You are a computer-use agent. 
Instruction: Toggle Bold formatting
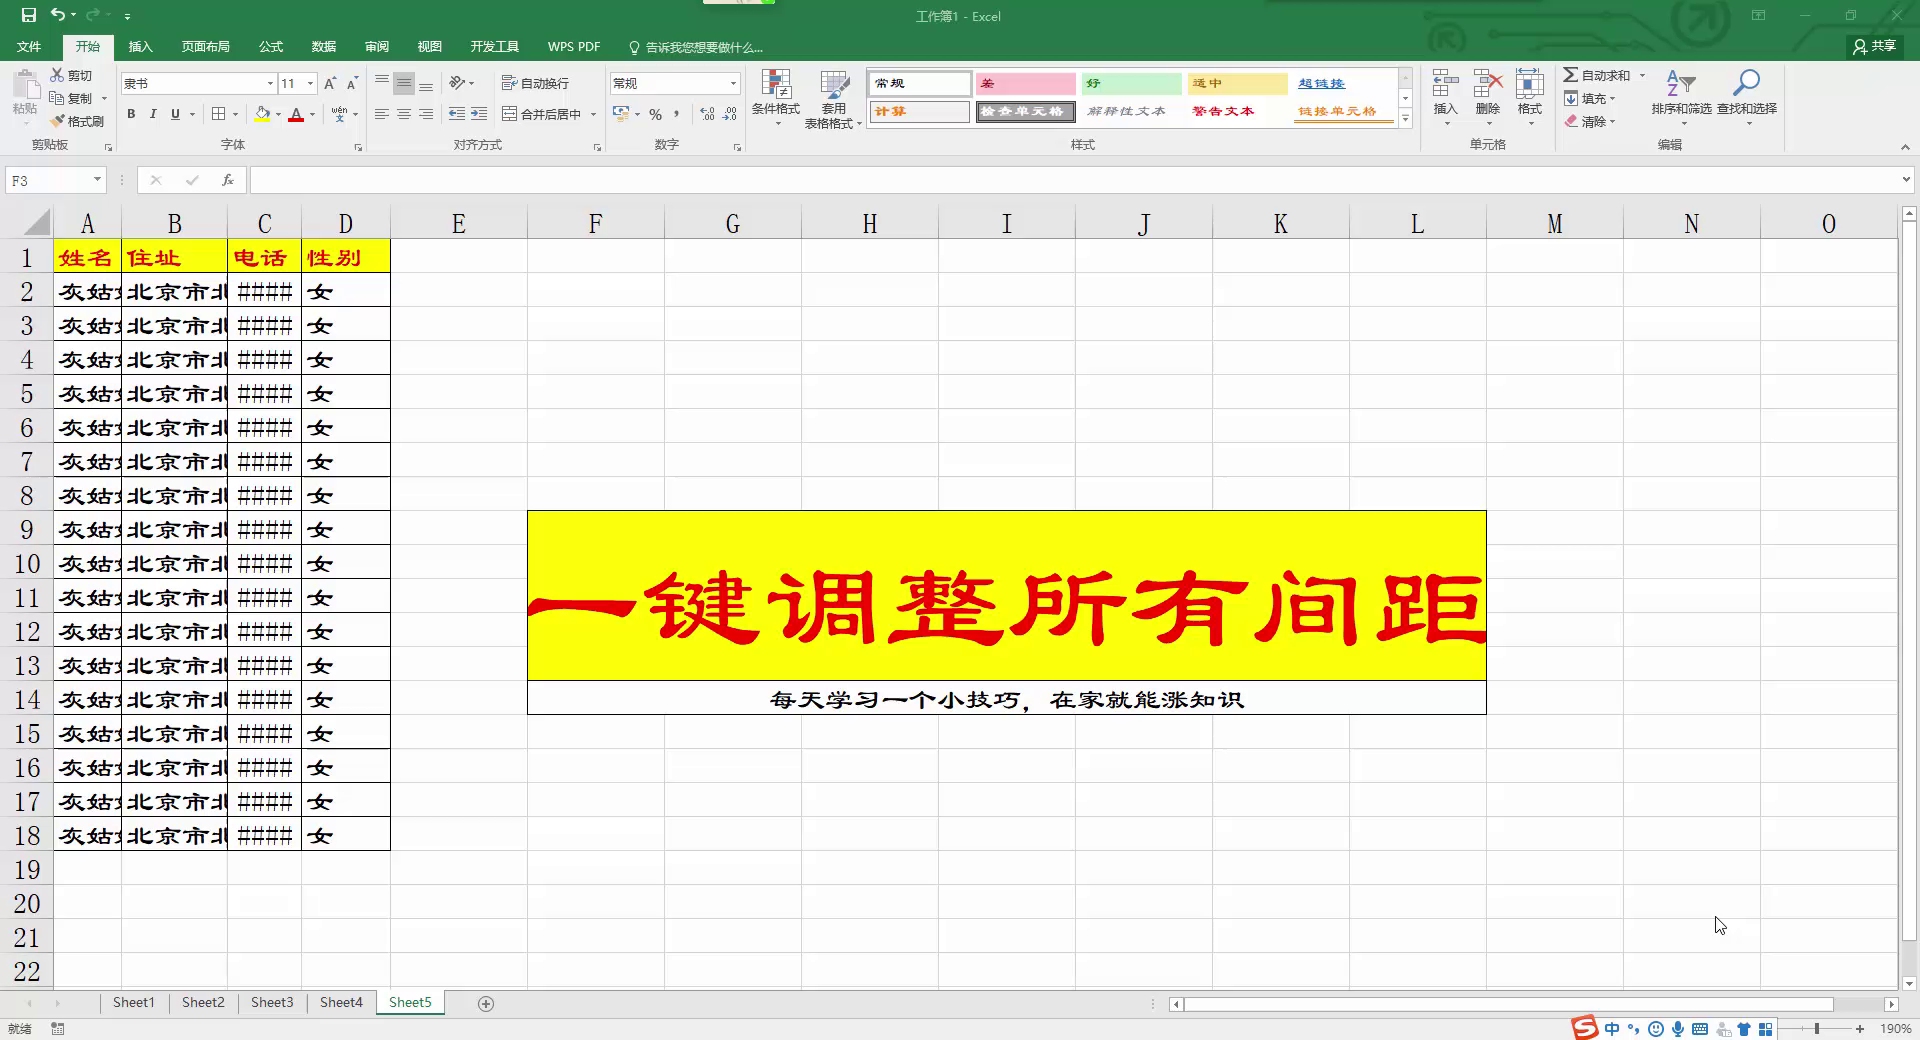[131, 114]
